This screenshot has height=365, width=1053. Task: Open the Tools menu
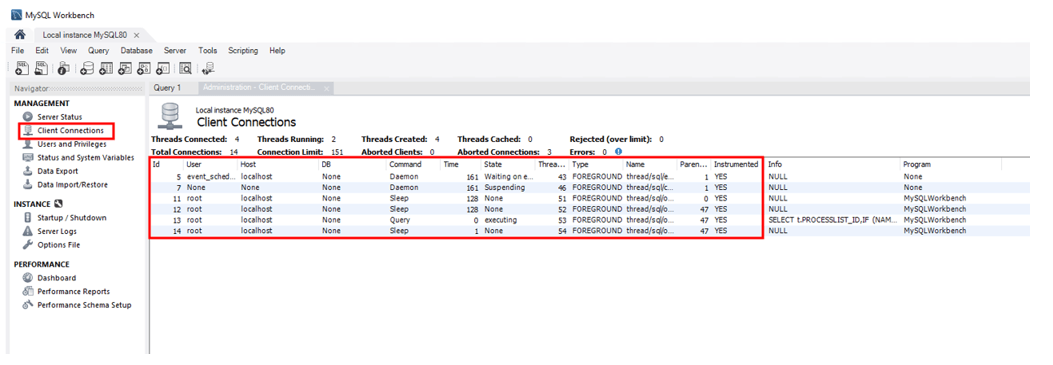[x=208, y=50]
